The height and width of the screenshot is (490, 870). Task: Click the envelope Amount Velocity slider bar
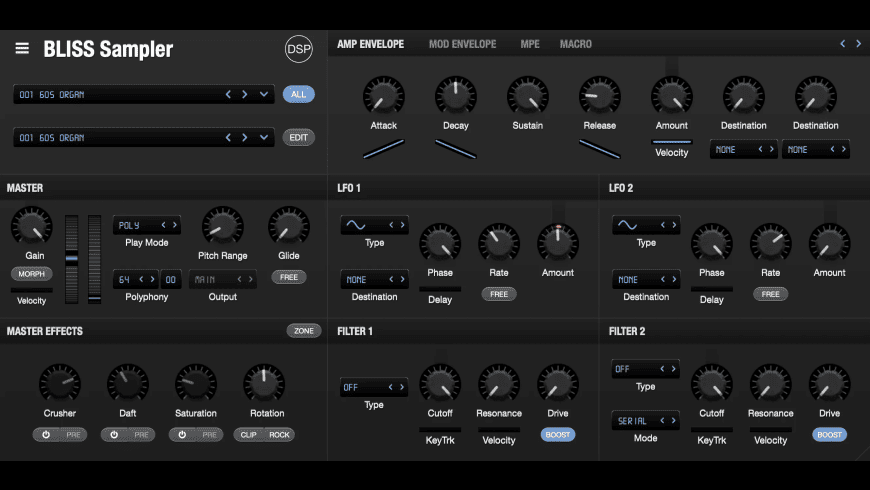click(671, 142)
